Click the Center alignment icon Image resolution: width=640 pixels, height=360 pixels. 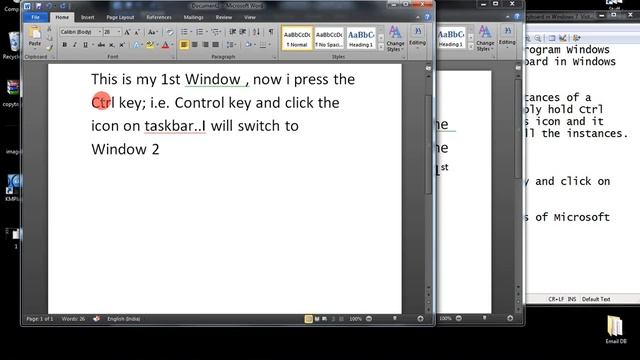[x=195, y=45]
